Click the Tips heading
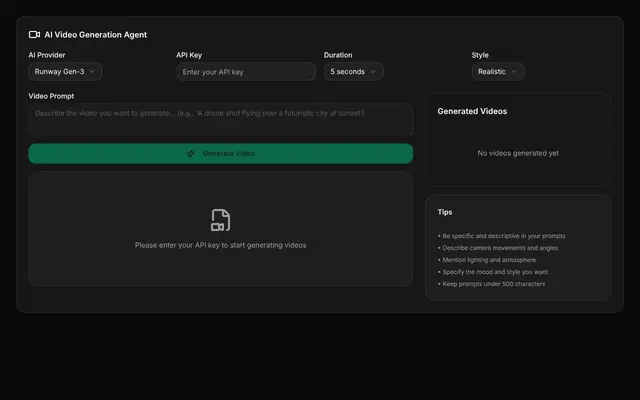 click(445, 212)
